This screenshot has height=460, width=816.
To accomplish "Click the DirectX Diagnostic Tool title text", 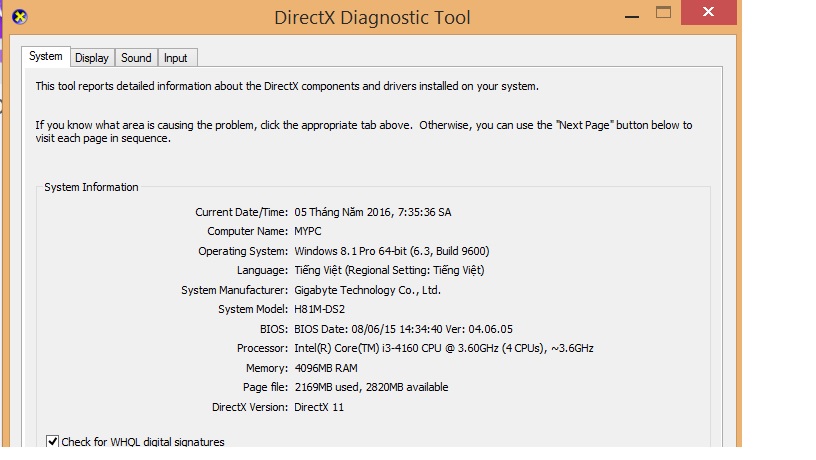I will pos(371,17).
